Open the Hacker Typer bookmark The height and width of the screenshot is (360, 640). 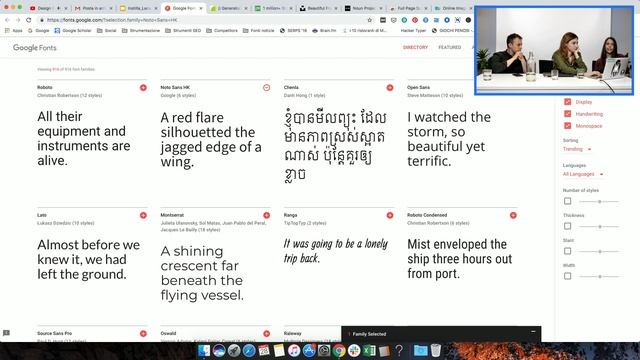tap(413, 31)
